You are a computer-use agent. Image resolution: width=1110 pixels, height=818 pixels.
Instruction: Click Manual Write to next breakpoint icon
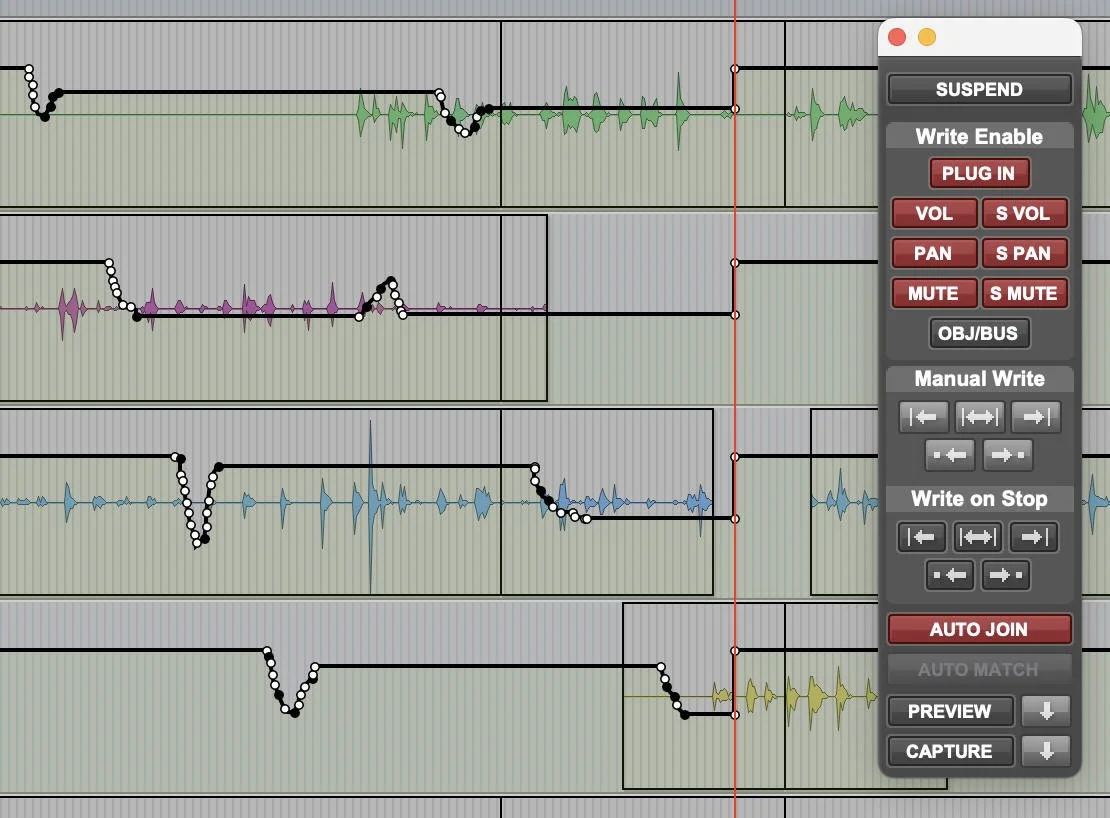(1007, 455)
